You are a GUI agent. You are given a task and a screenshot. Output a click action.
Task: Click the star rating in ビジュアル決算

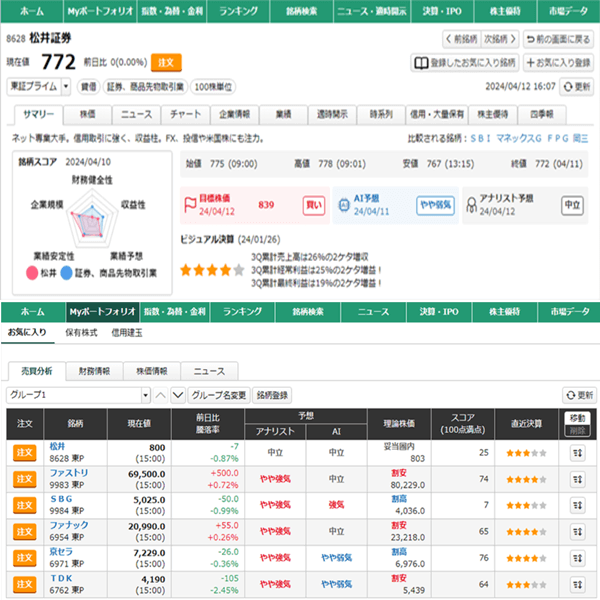[x=212, y=270]
